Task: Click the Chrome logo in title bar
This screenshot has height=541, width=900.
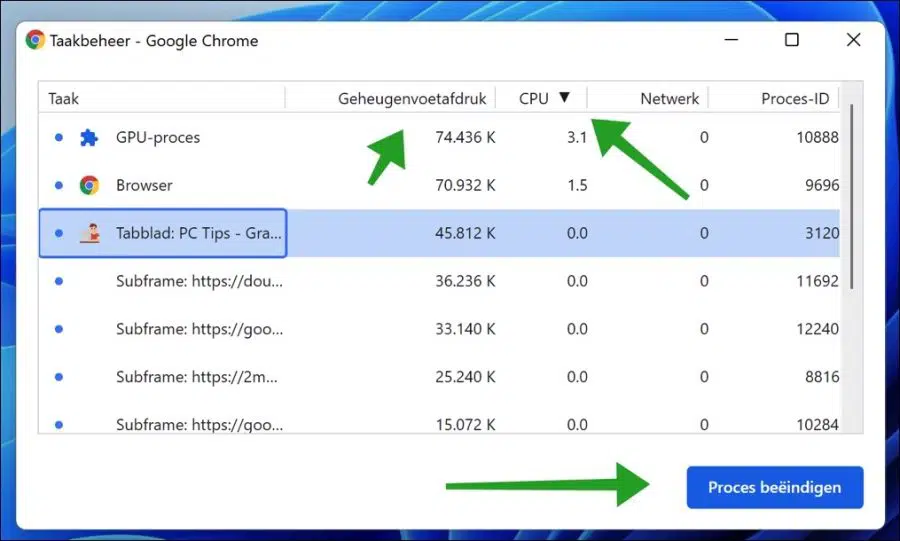Action: point(35,40)
